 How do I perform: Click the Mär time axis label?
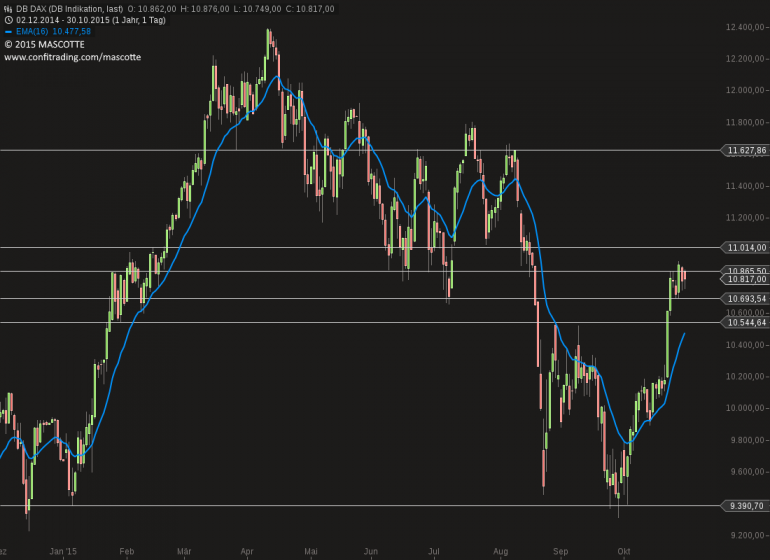point(184,551)
